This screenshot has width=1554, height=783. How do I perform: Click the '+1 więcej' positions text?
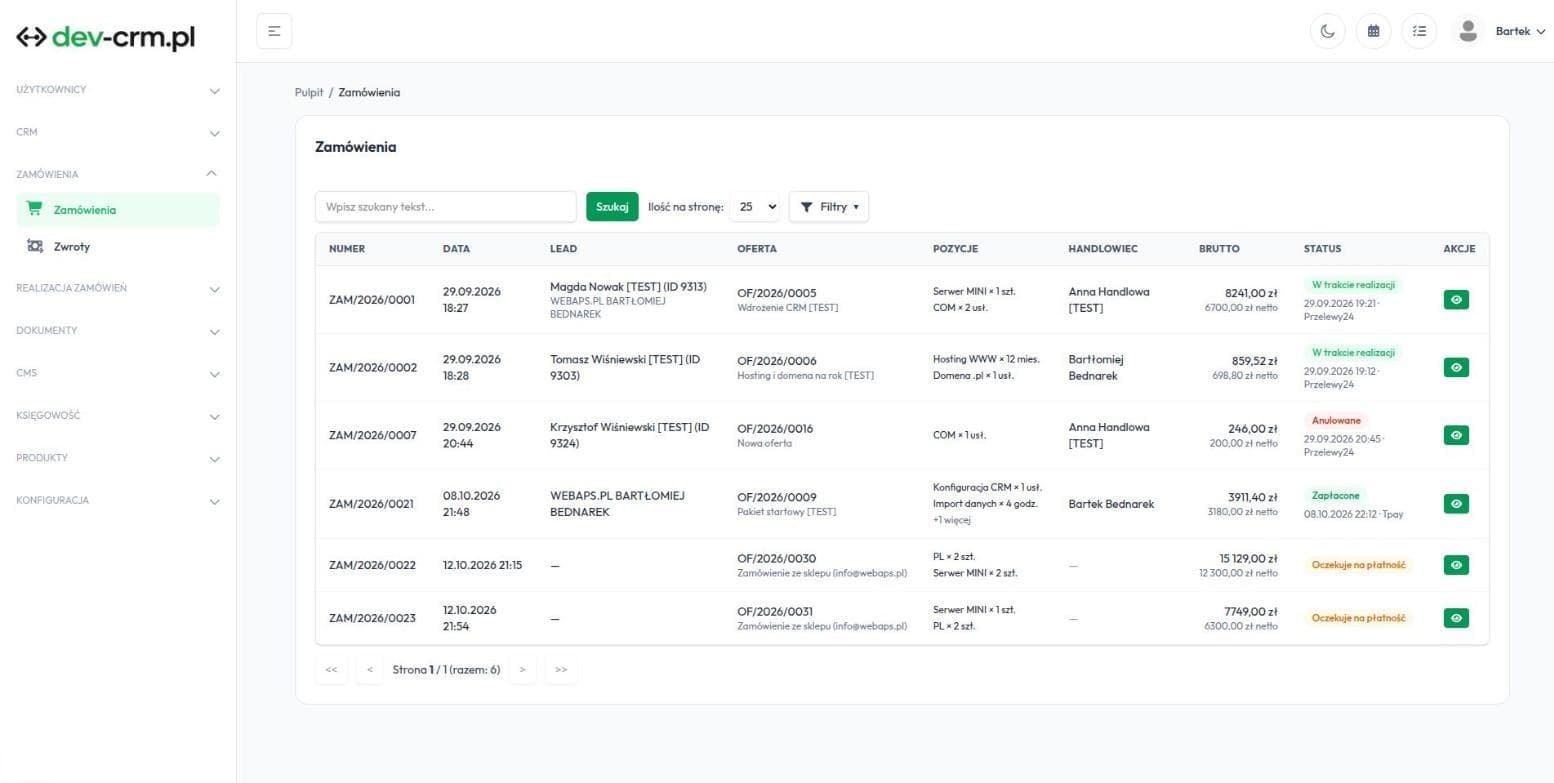click(x=952, y=520)
